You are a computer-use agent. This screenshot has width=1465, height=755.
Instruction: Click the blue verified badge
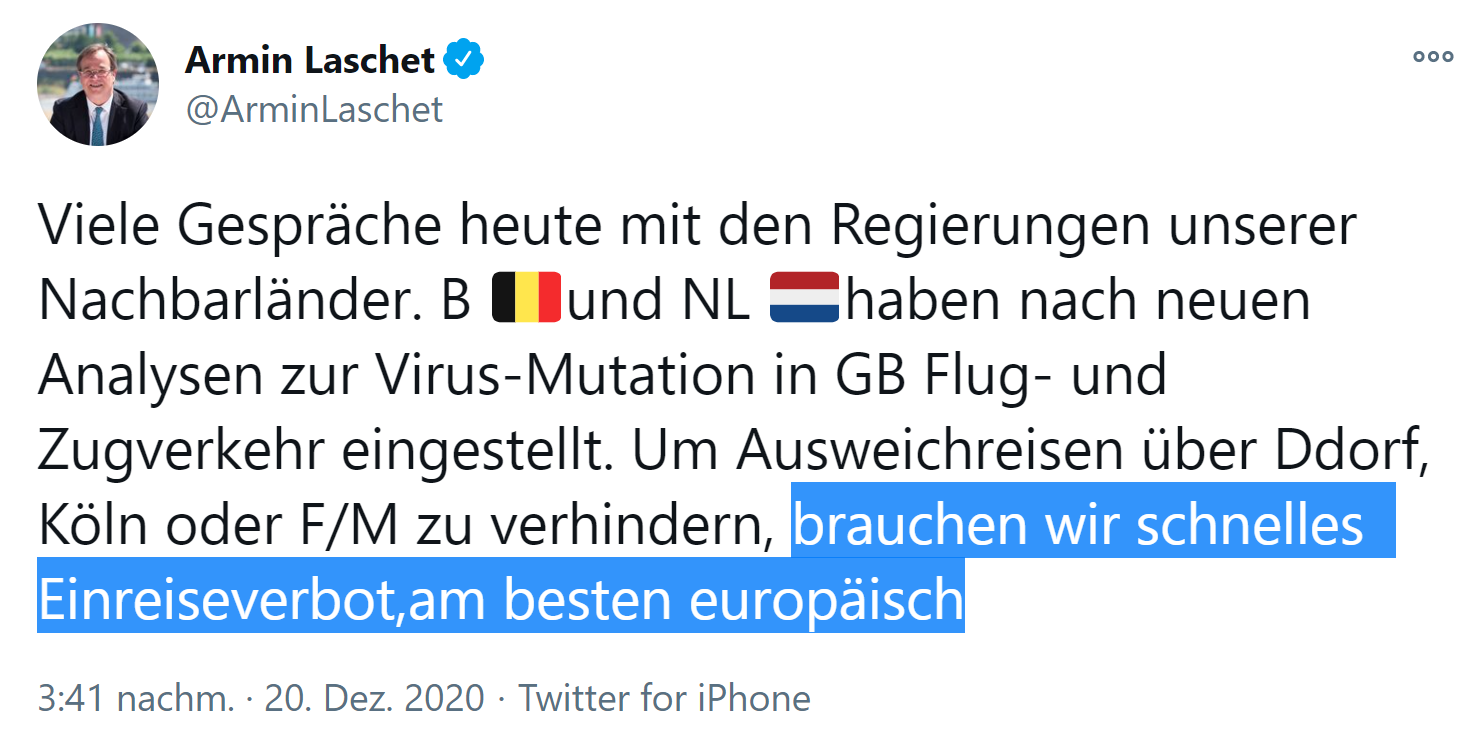[x=463, y=60]
